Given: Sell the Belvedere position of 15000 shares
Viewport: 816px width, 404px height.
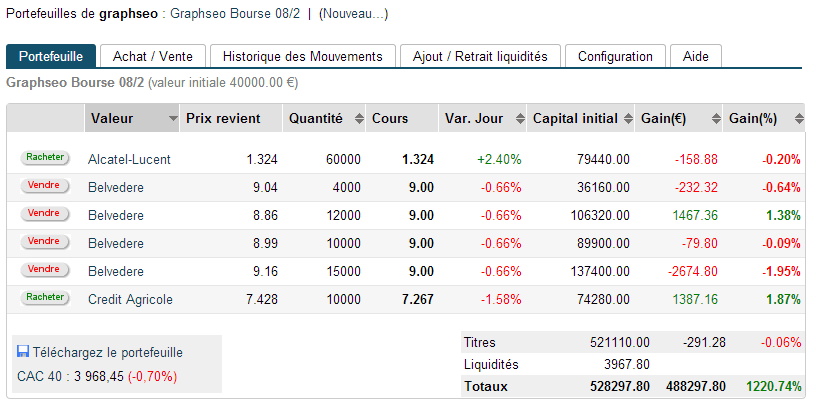Looking at the screenshot, I should (43, 269).
